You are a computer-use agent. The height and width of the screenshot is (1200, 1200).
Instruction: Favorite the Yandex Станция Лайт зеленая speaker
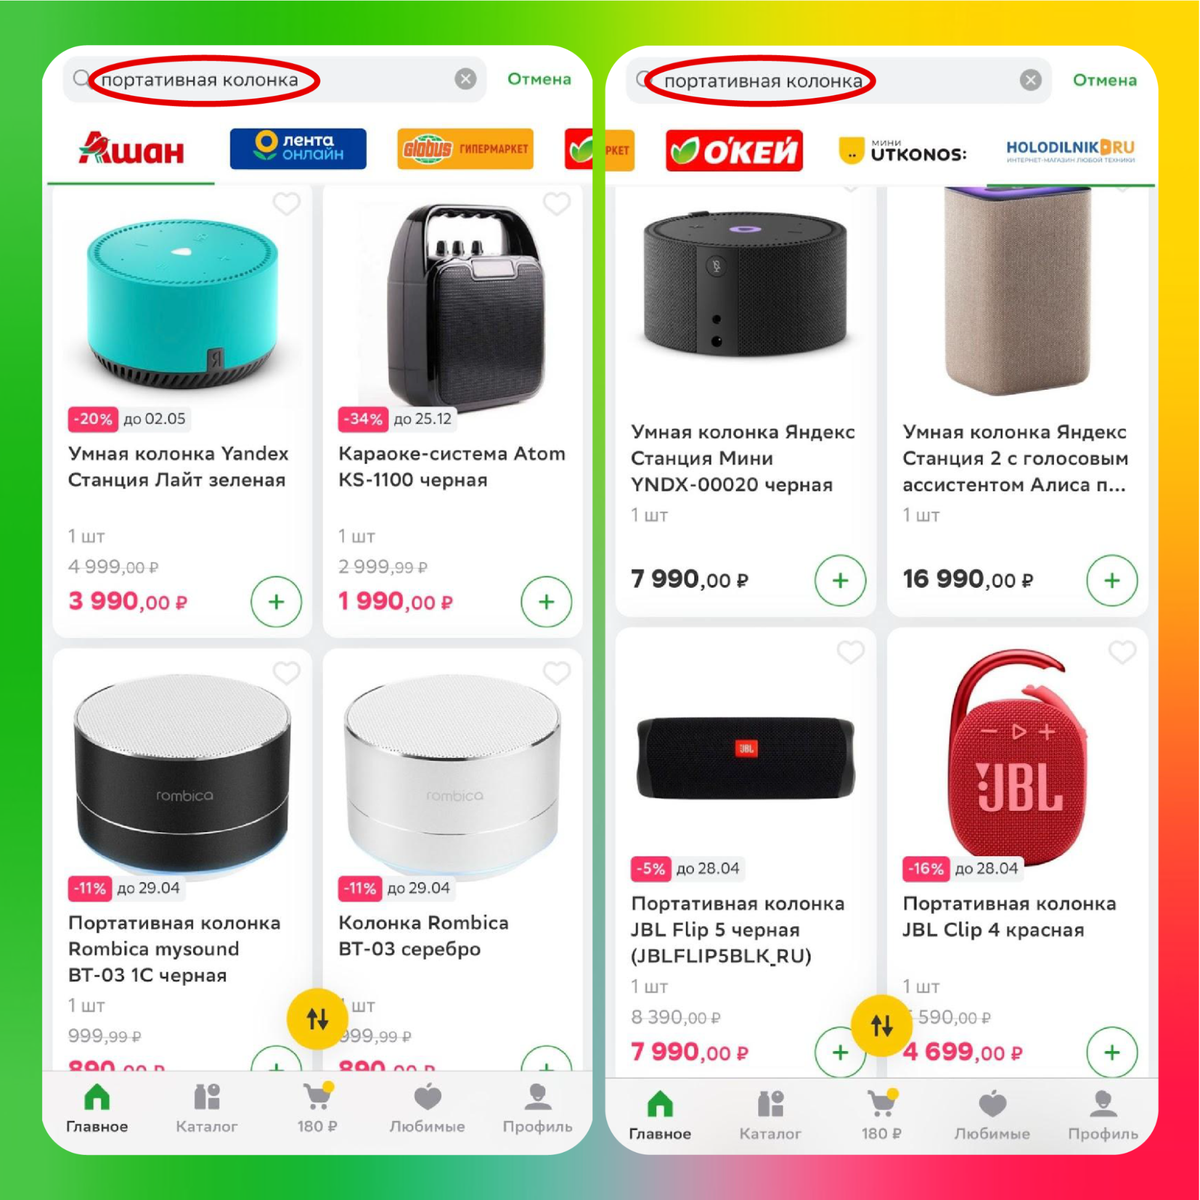click(287, 204)
